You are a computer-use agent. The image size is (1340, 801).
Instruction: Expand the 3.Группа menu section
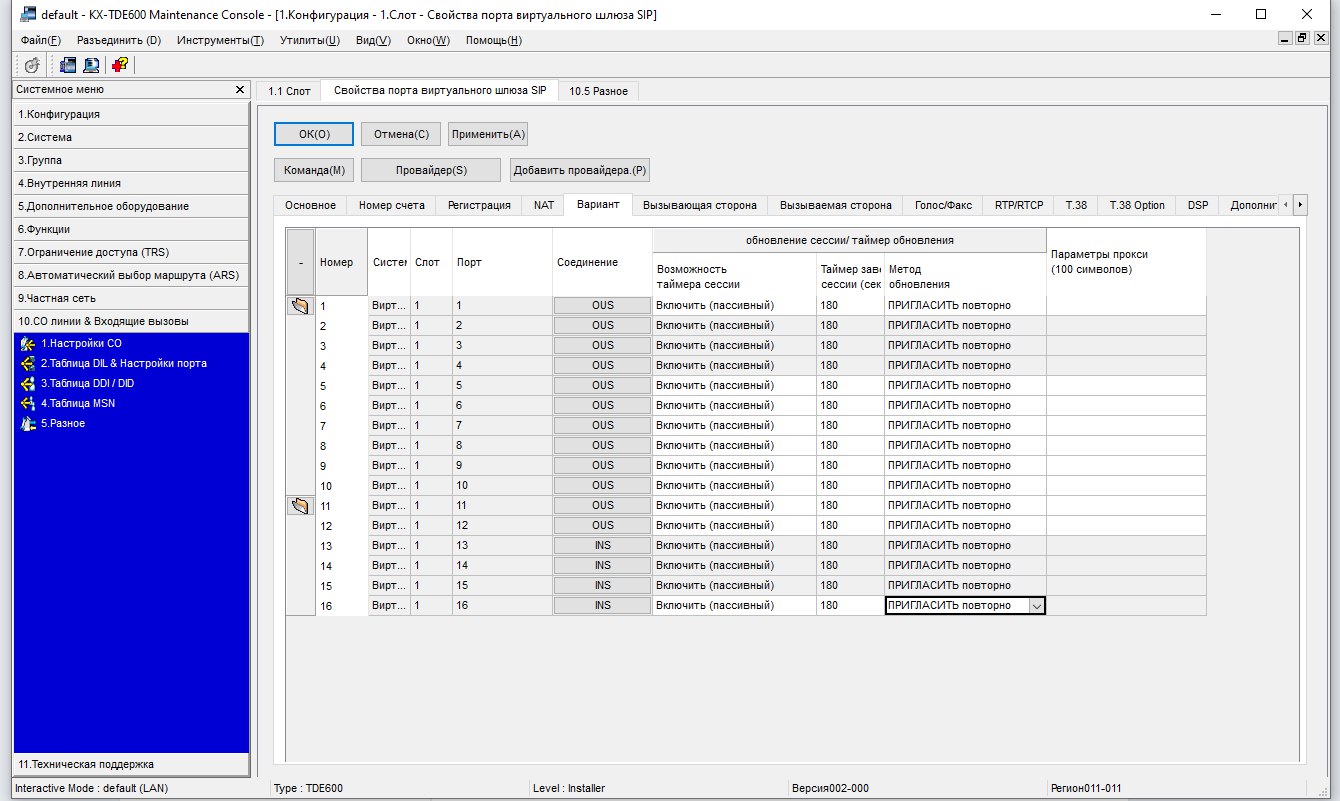pos(131,160)
